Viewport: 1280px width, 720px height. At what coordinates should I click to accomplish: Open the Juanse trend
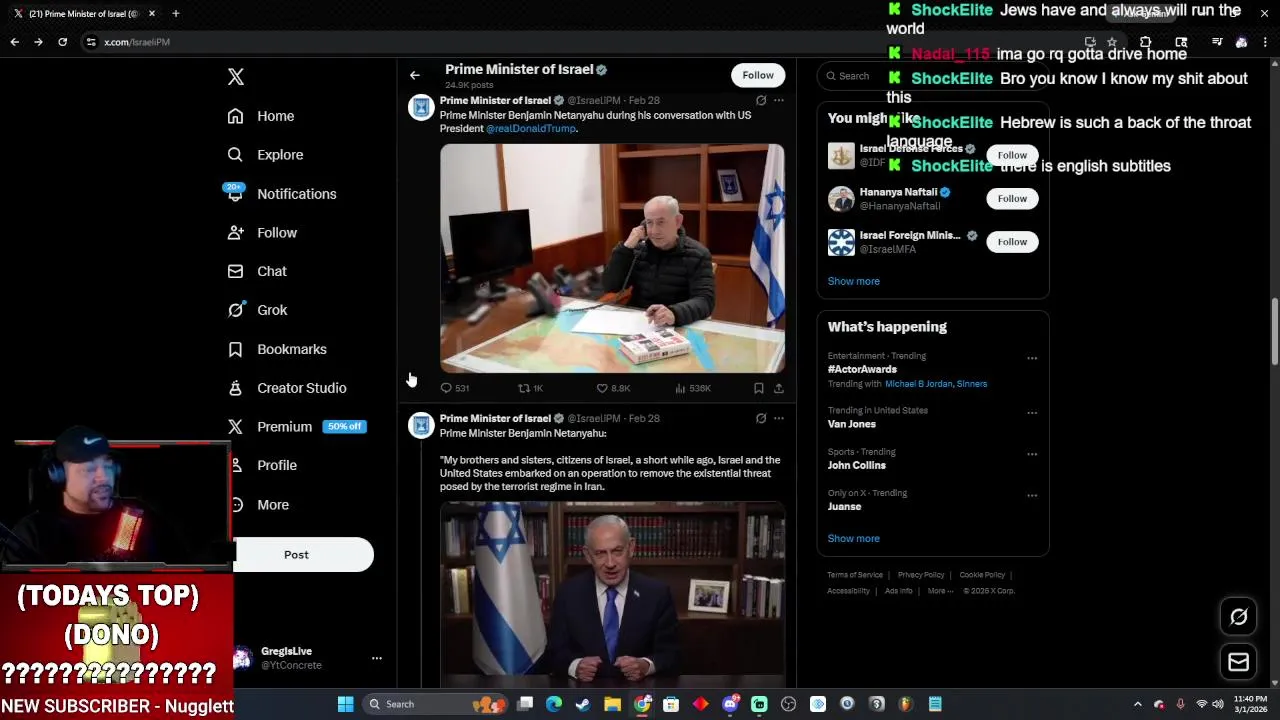844,506
